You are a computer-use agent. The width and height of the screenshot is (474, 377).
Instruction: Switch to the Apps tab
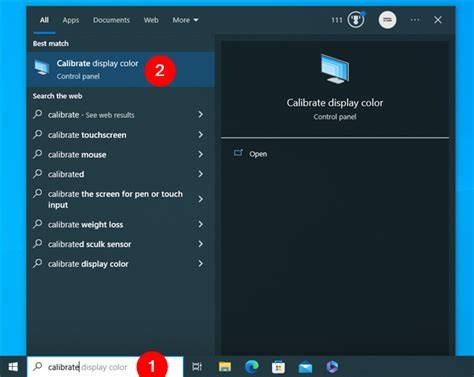click(x=71, y=20)
